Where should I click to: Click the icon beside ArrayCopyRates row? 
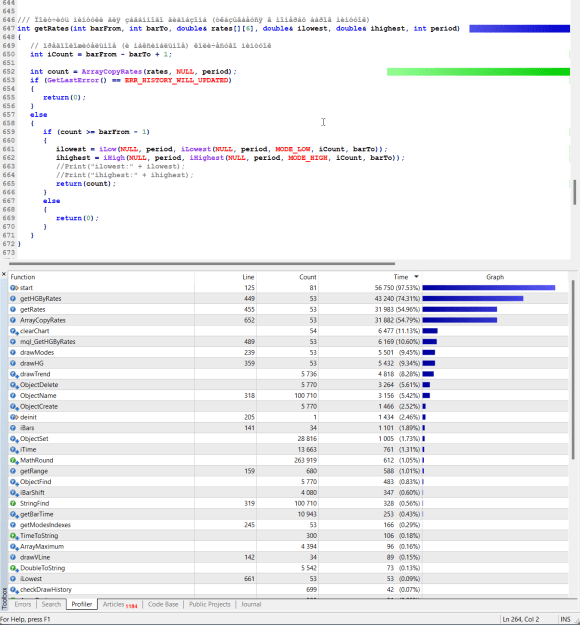pos(13,320)
